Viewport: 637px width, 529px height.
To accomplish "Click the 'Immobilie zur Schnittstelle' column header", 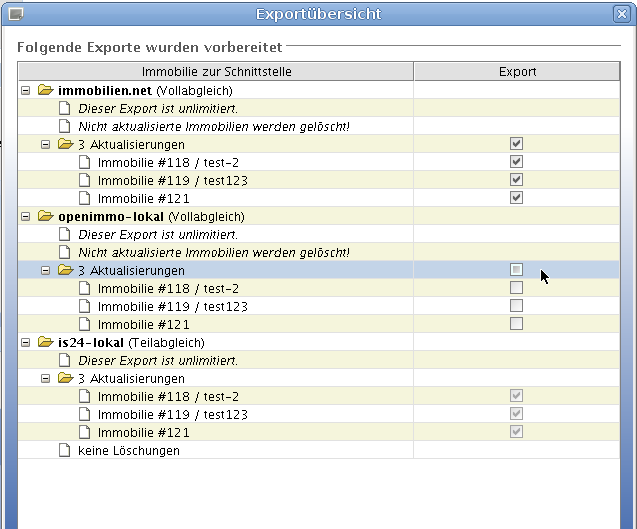I will 215,72.
